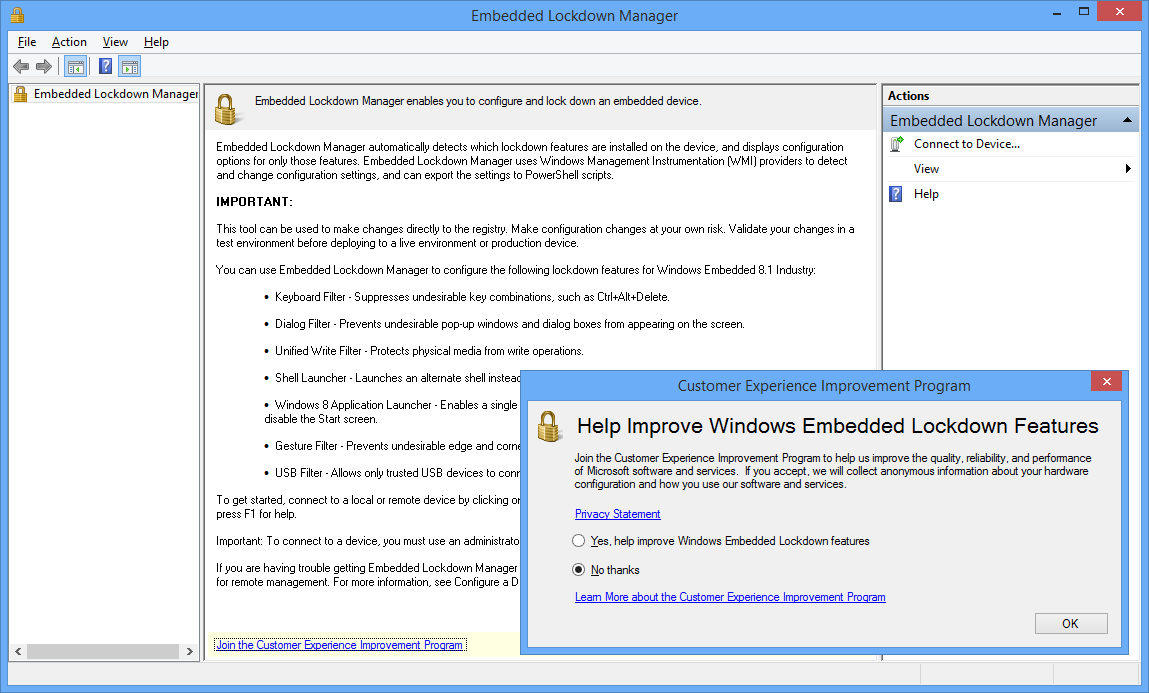Open the Action menu
This screenshot has height=693, width=1149.
click(69, 42)
